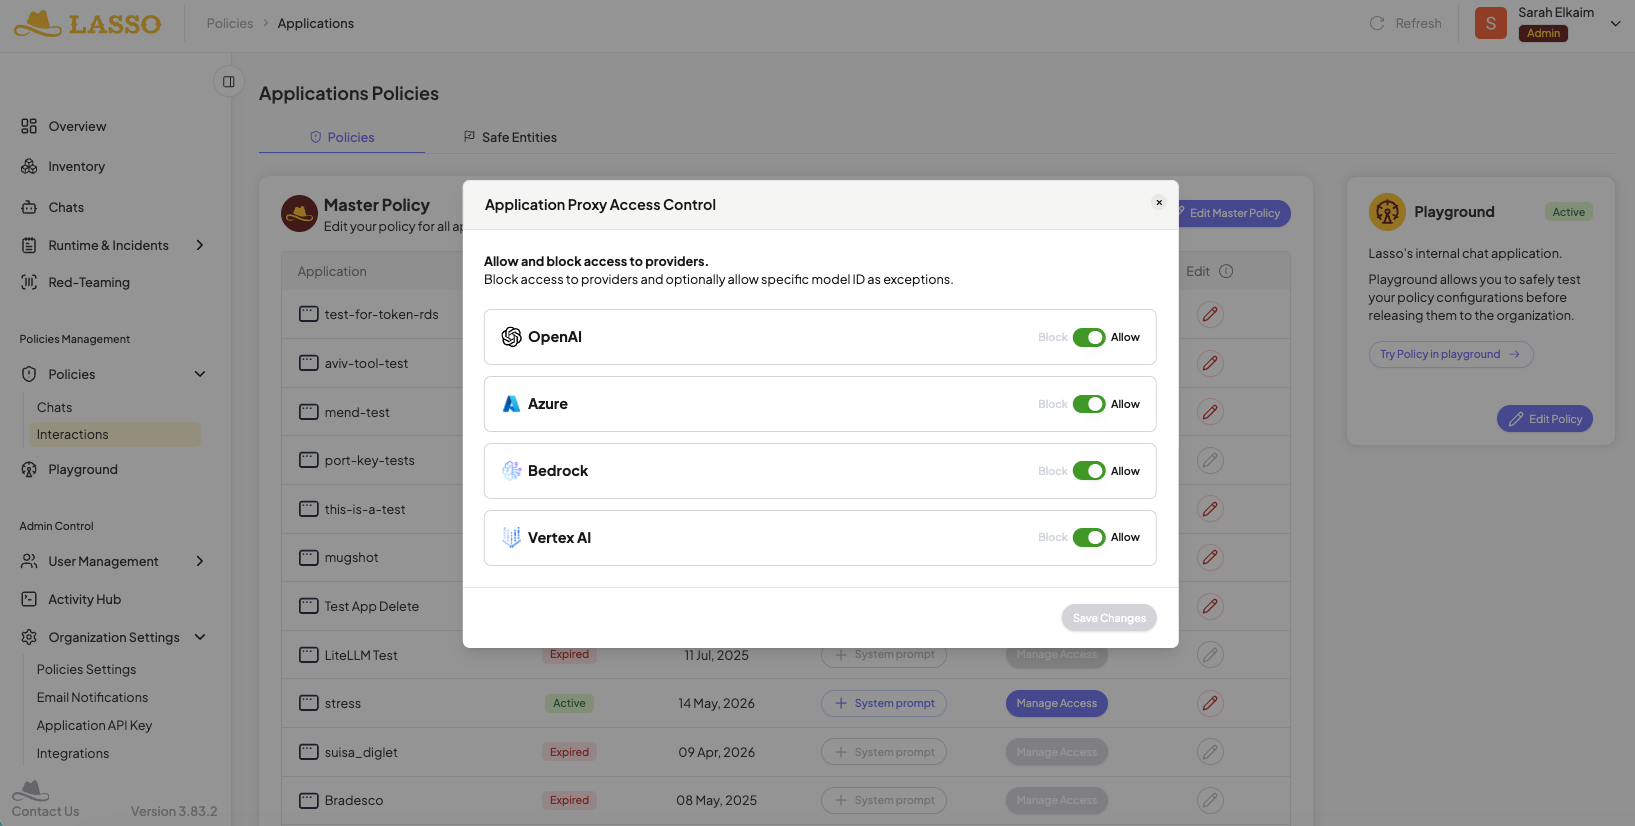Click the Policies breadcrumb link

(230, 23)
